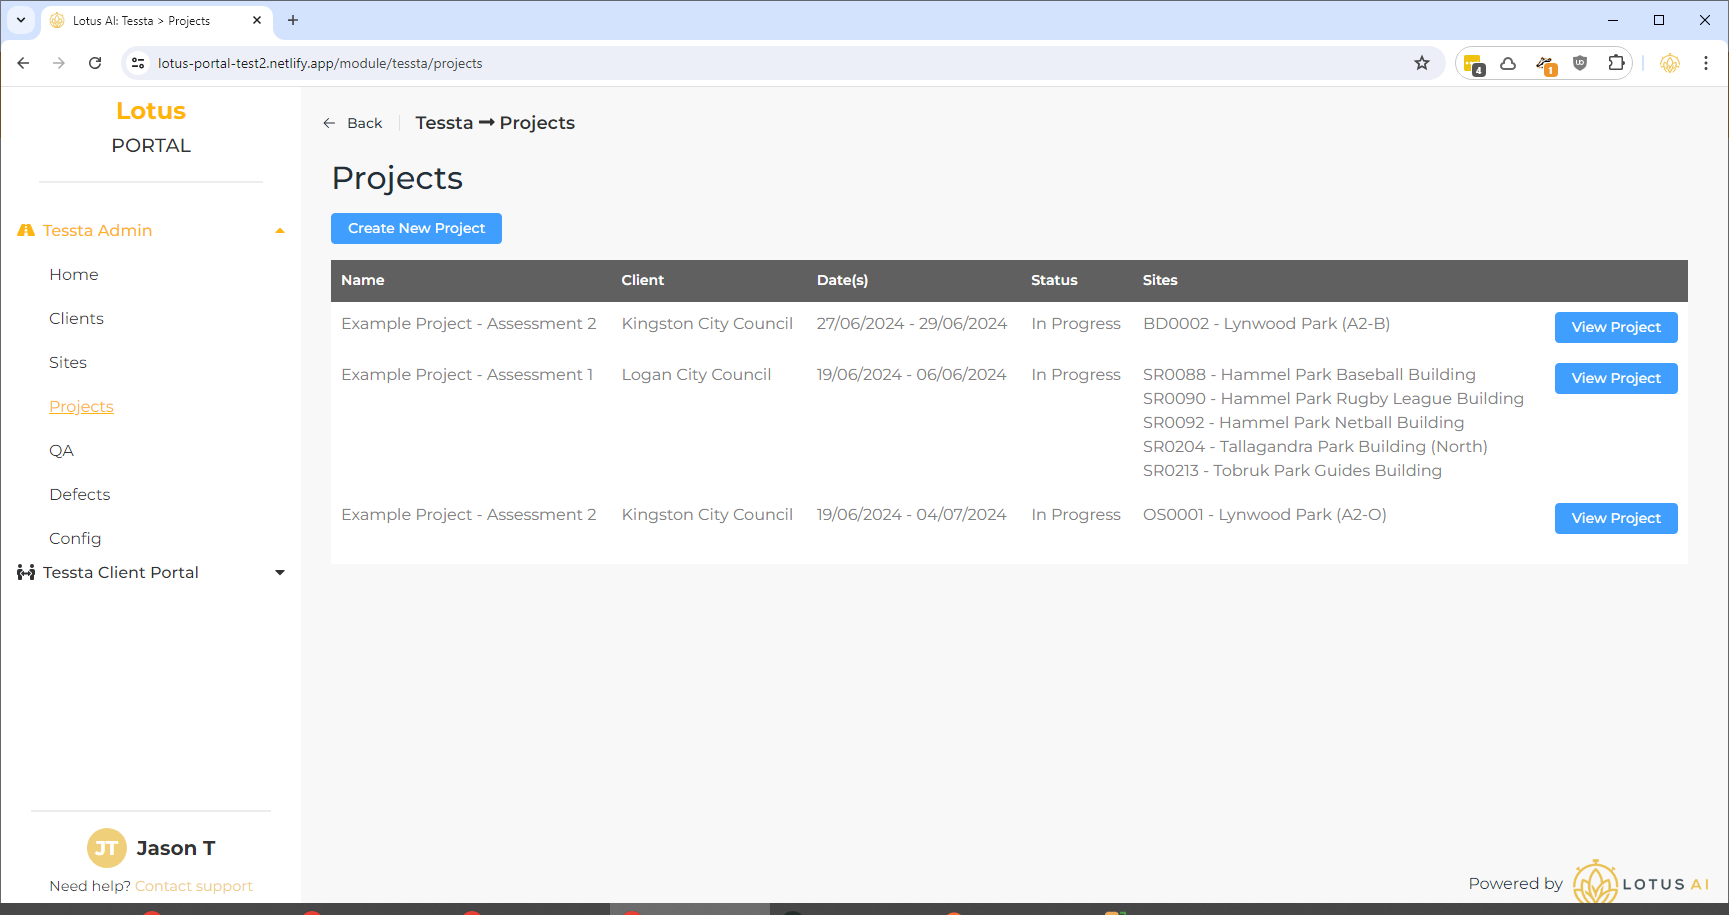Image resolution: width=1729 pixels, height=915 pixels.
Task: Open the tab search dropdown arrow
Action: [x=21, y=20]
